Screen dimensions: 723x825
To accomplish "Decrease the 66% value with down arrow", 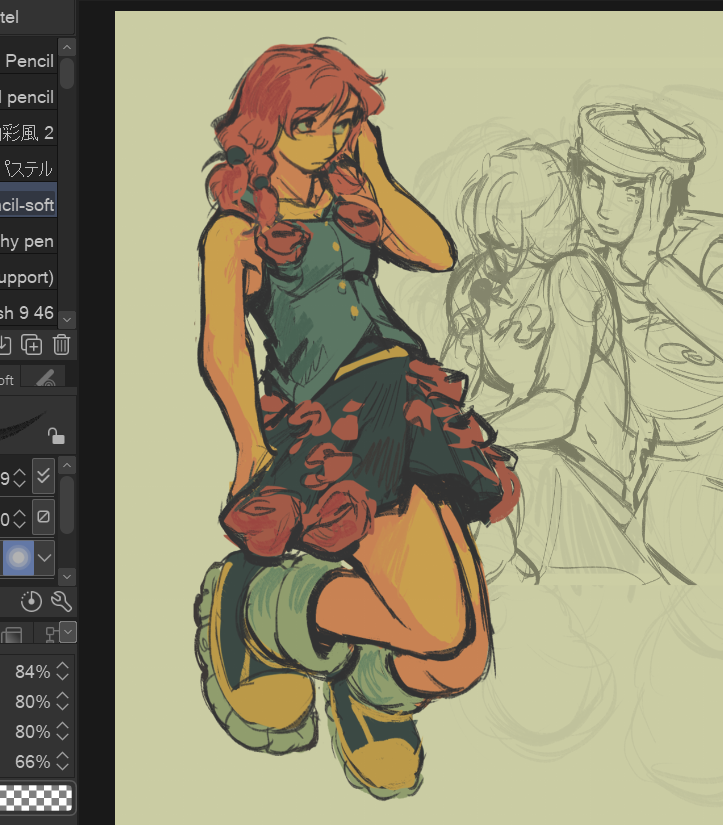I will [63, 767].
